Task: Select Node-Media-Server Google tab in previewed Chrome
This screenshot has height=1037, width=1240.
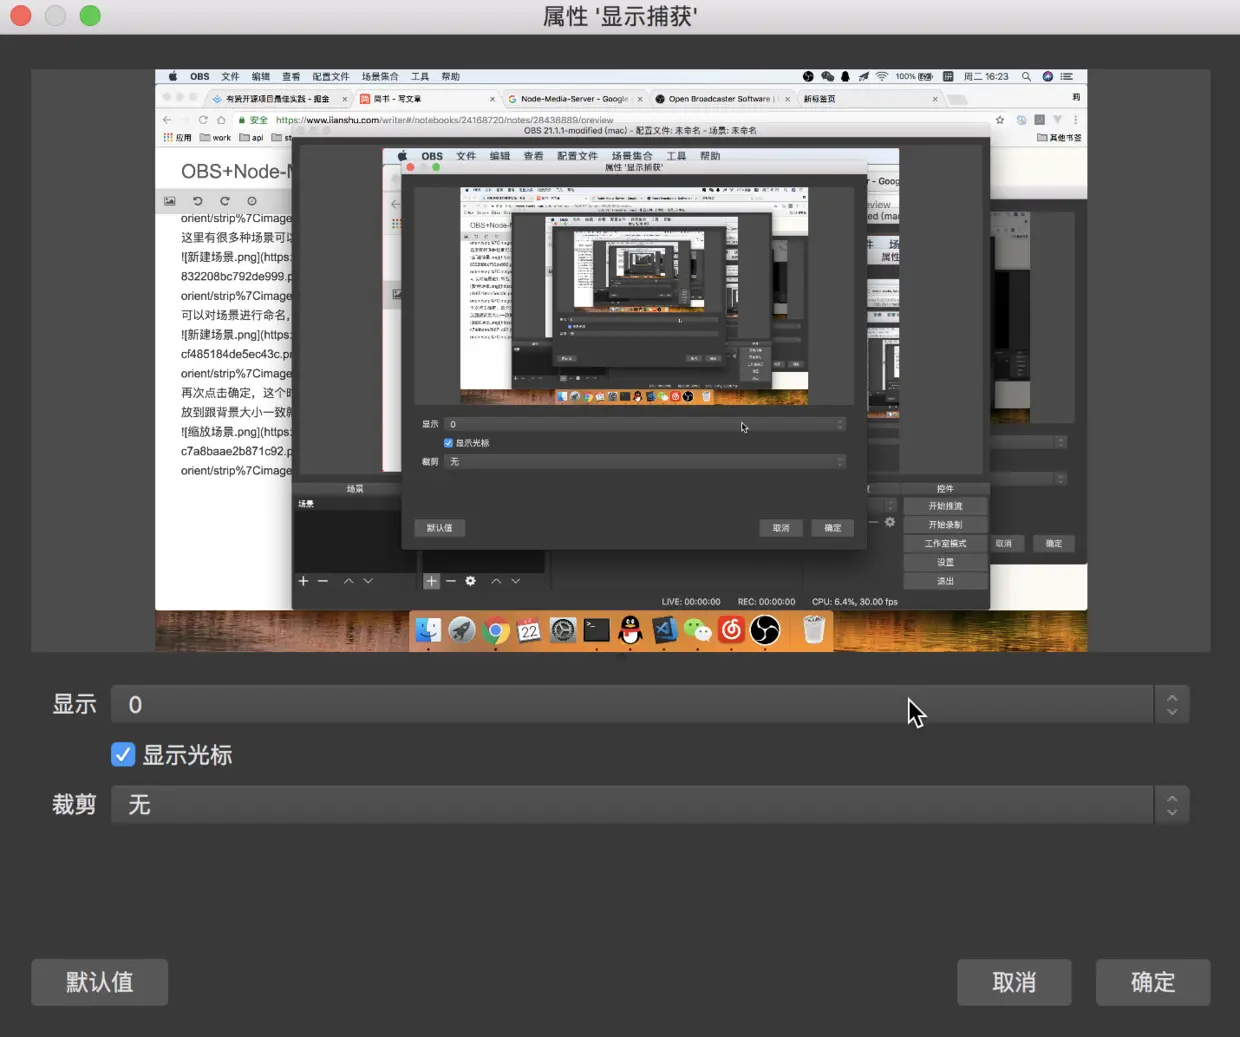Action: click(x=573, y=99)
